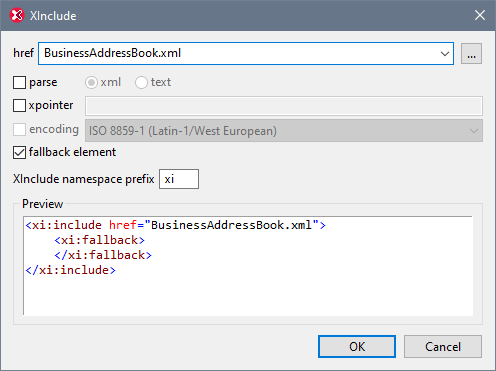Click the xi:fallback opening tag in preview

pyautogui.click(x=100, y=240)
